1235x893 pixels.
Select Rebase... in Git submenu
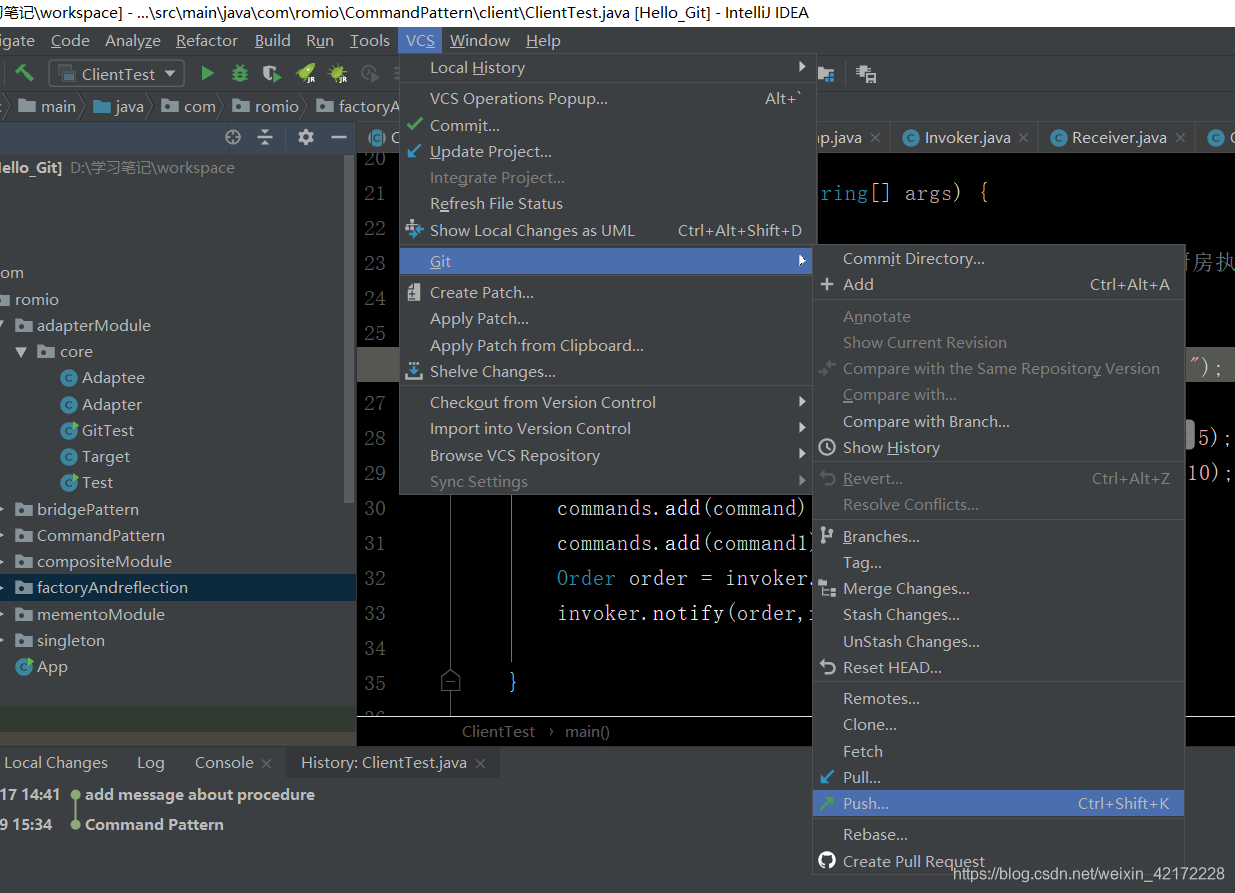(998, 834)
